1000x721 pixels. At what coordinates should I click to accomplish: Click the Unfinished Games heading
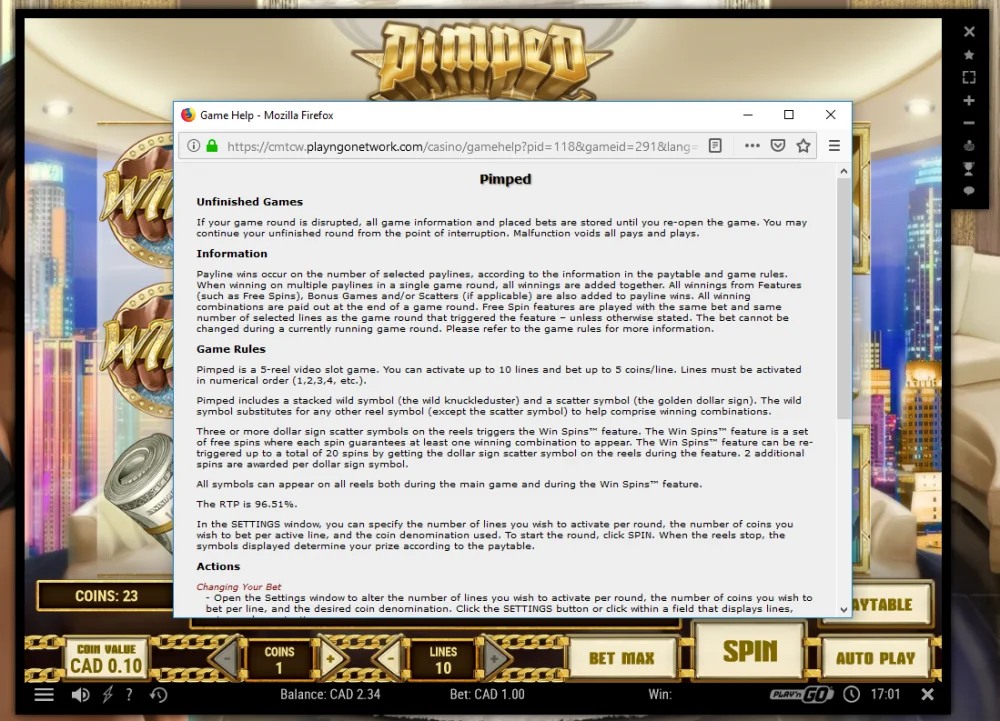pyautogui.click(x=249, y=201)
